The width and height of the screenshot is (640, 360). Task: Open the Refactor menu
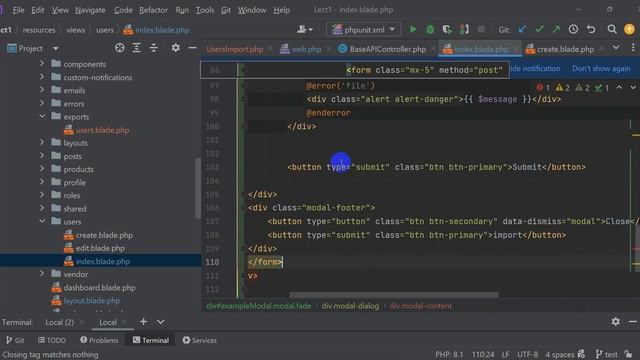(x=153, y=10)
